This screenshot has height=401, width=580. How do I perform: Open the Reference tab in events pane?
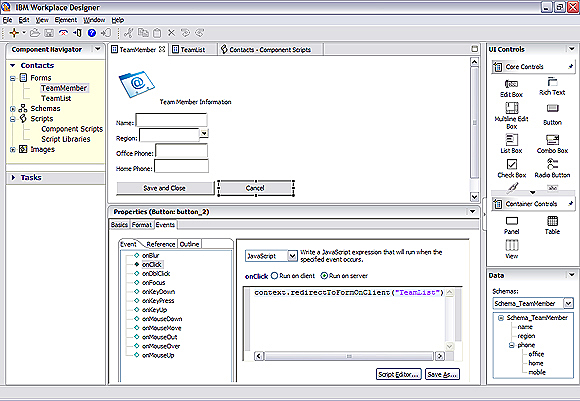161,244
